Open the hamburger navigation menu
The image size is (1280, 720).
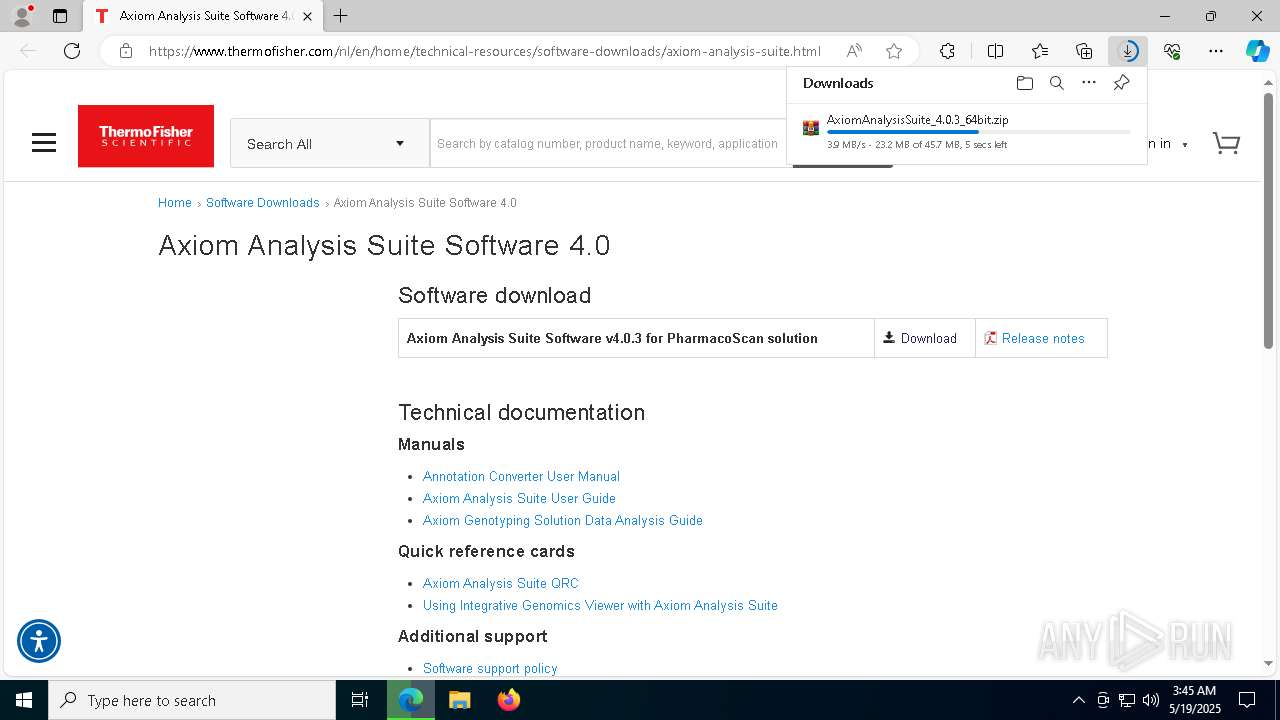pos(44,143)
